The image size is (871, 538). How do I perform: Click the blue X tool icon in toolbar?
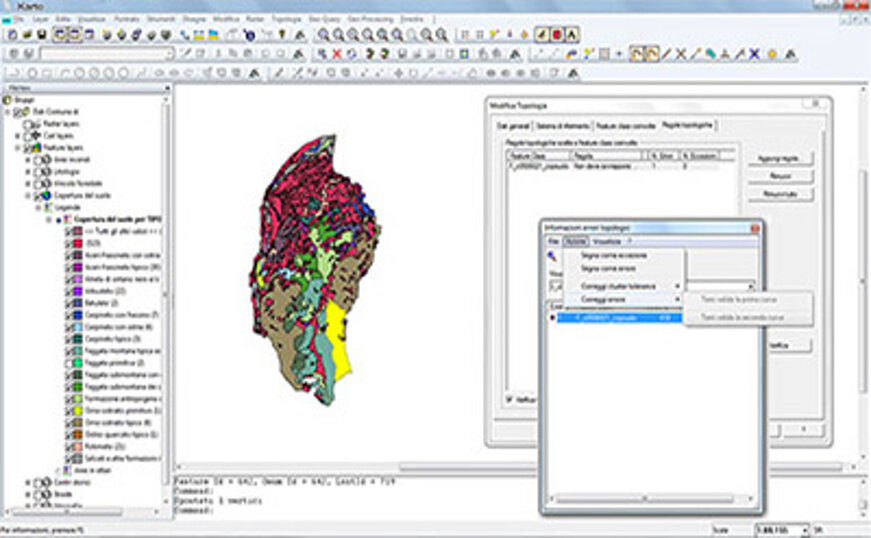click(755, 53)
